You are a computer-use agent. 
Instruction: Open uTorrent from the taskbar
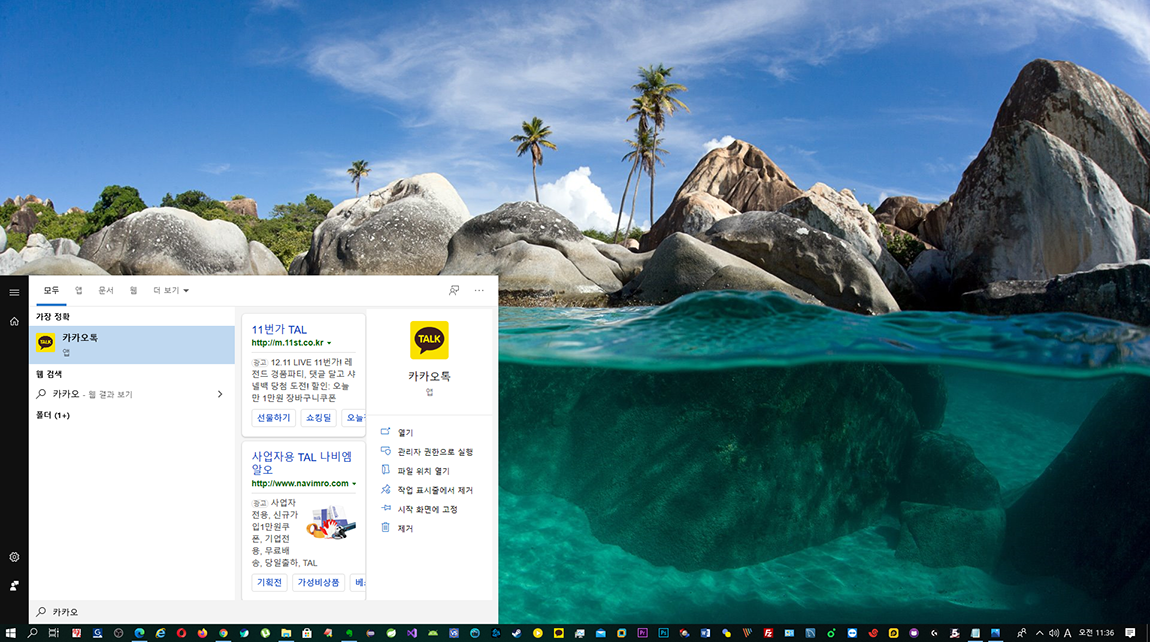pos(265,632)
